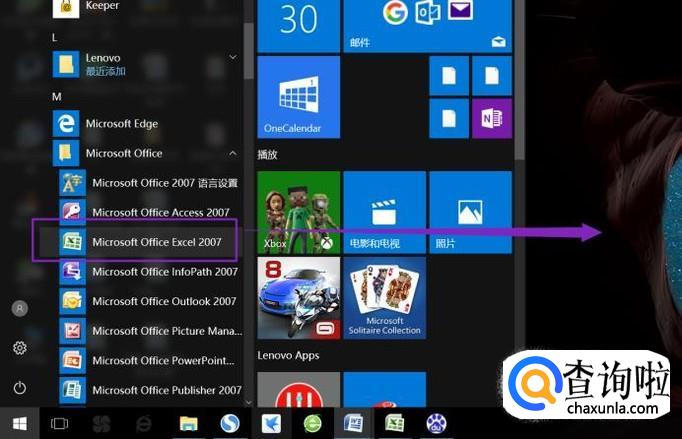Open the OneCalendar tile
This screenshot has height=439, width=682.
coord(298,97)
